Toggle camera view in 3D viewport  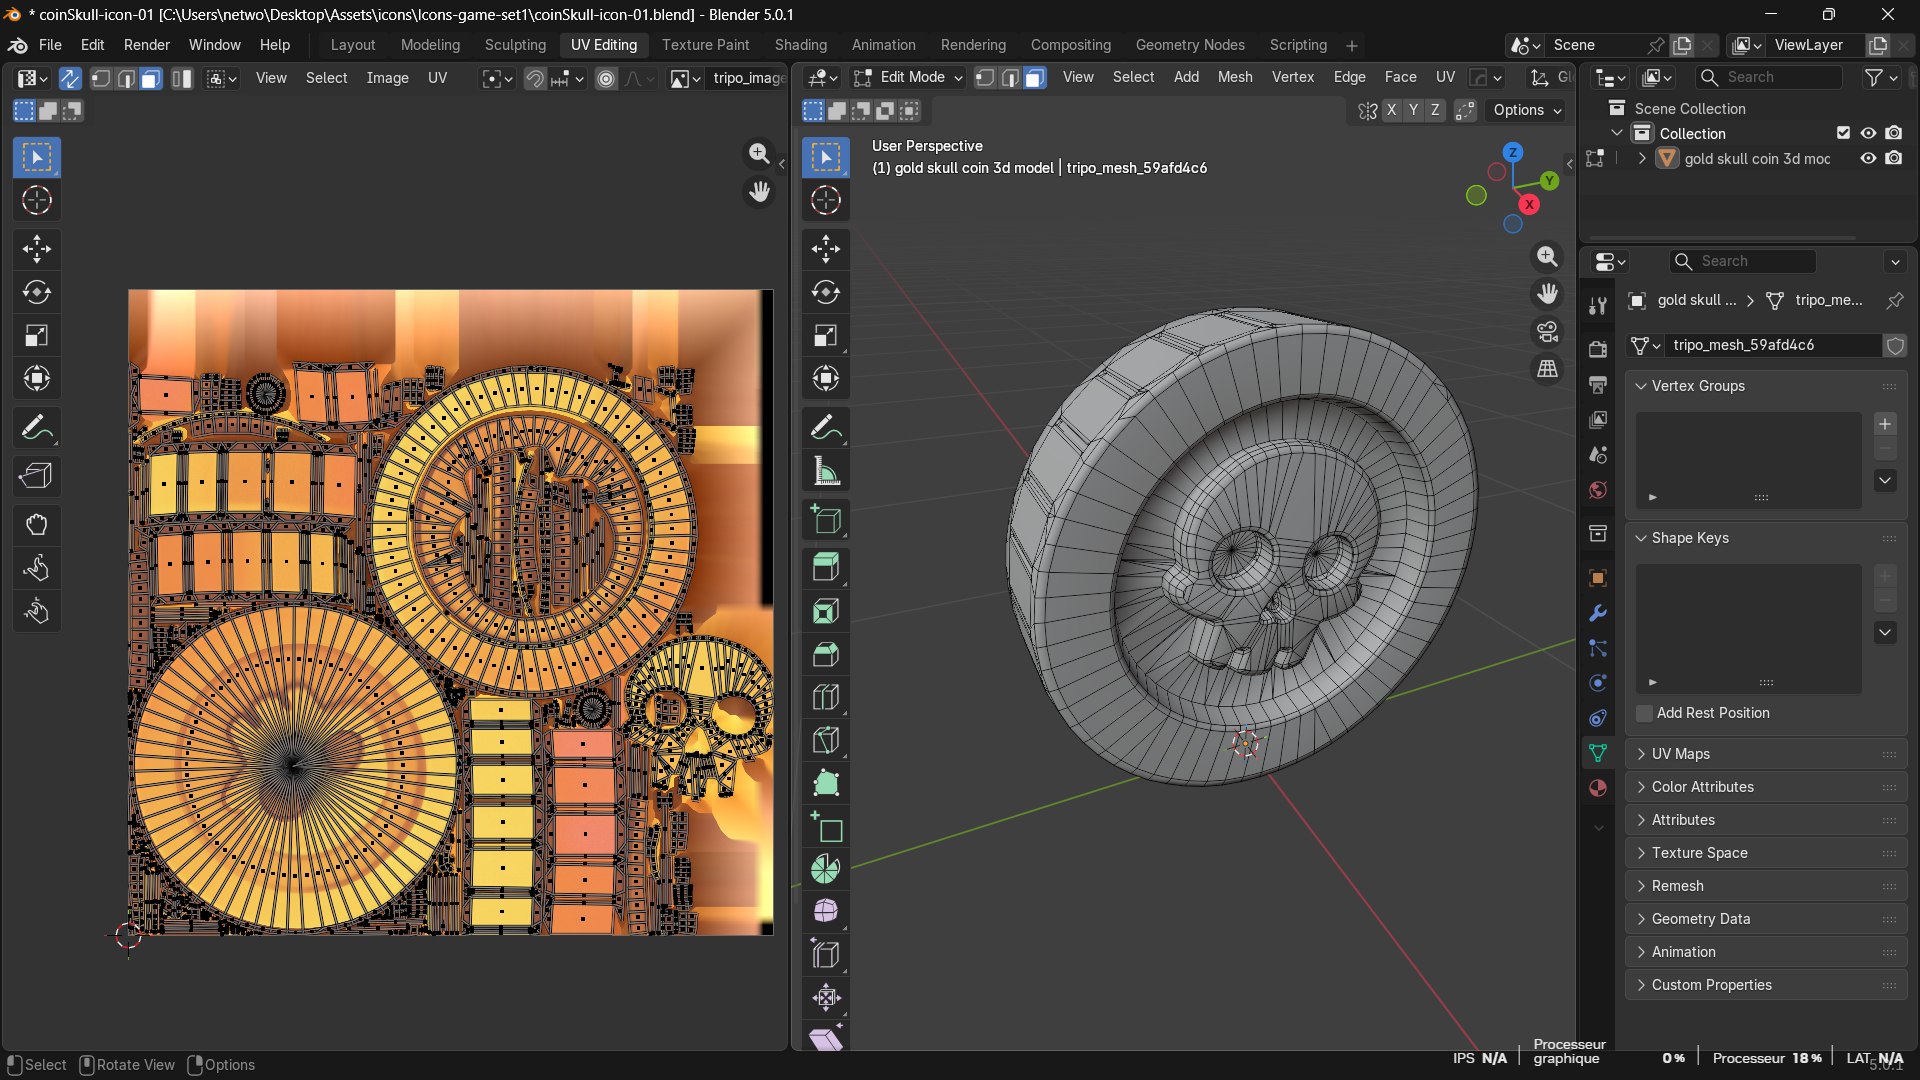pyautogui.click(x=1547, y=331)
